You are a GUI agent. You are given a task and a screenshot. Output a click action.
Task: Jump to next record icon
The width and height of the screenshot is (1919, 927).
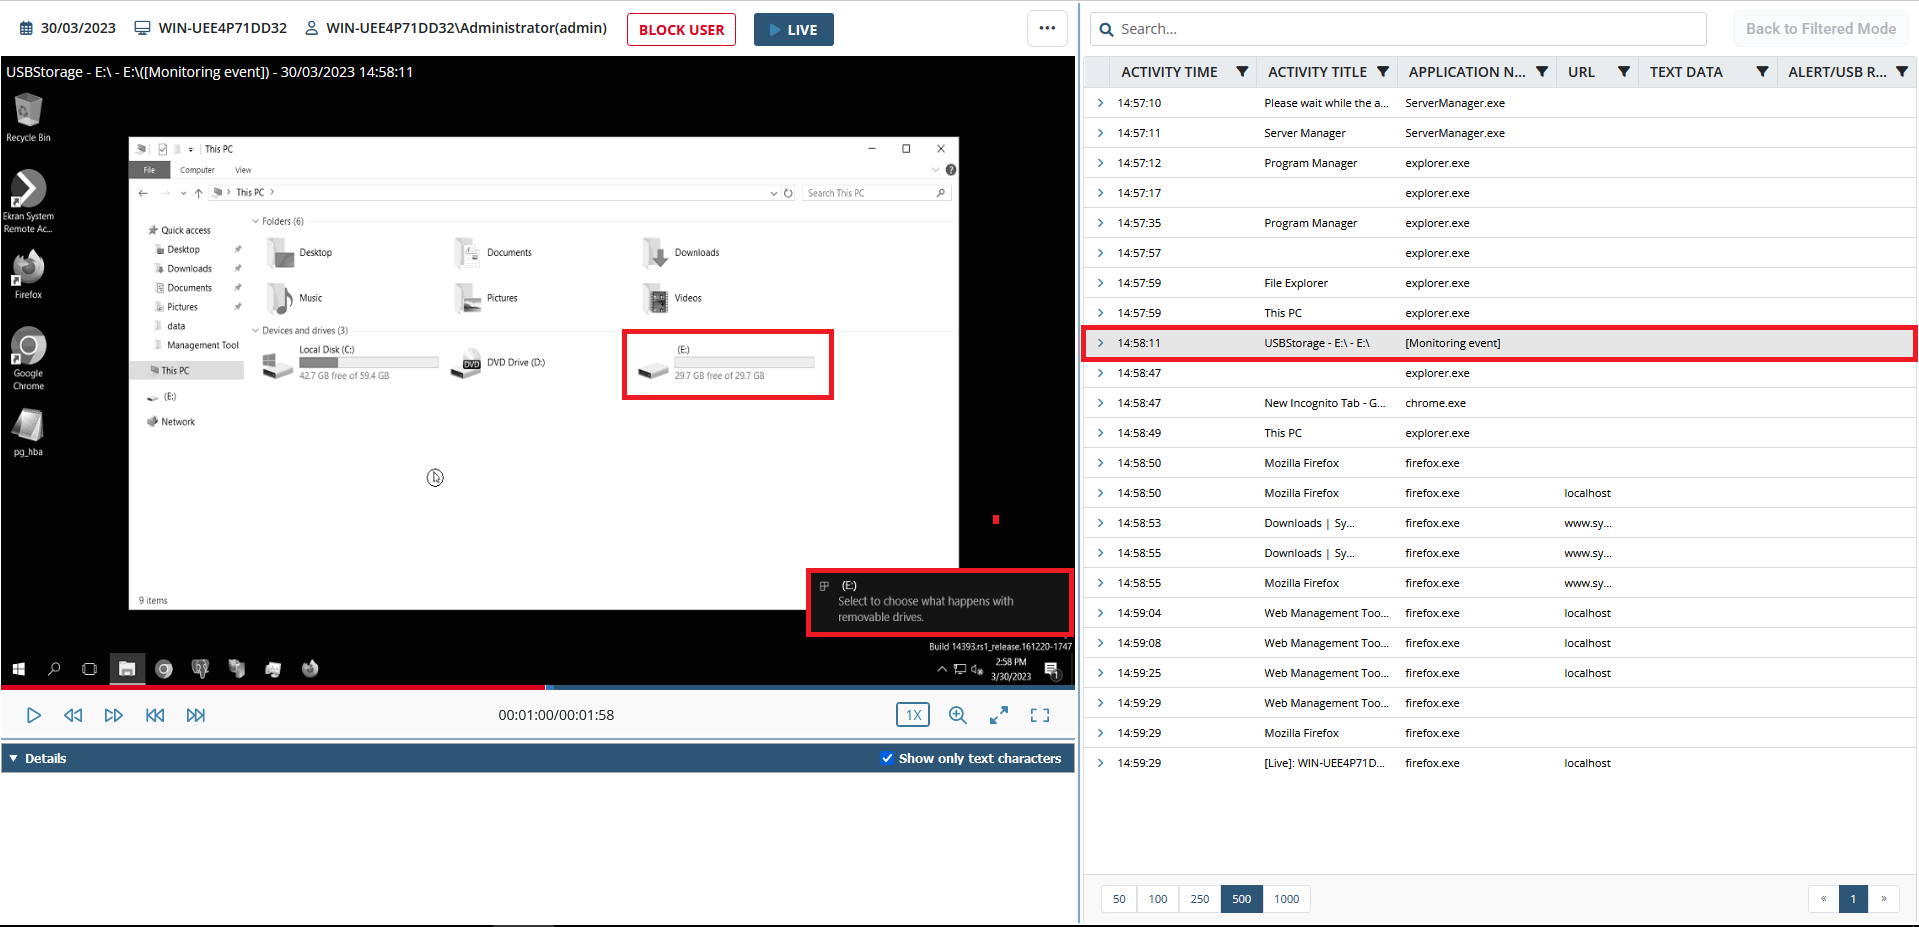(x=196, y=715)
